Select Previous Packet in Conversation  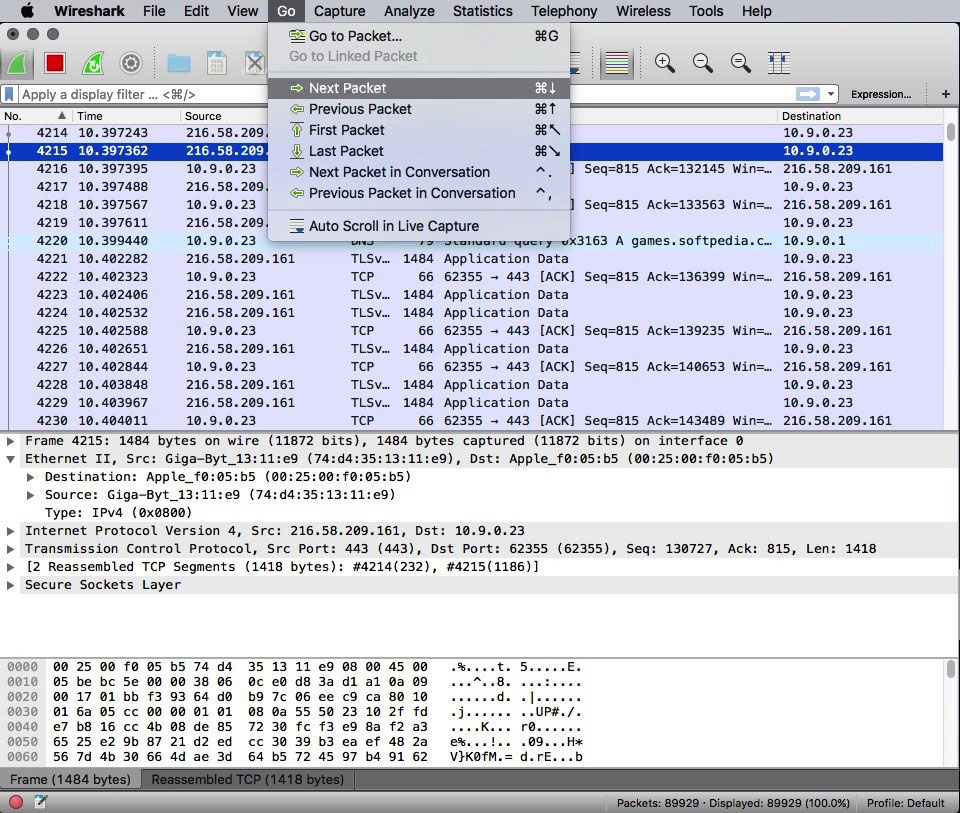coord(419,193)
